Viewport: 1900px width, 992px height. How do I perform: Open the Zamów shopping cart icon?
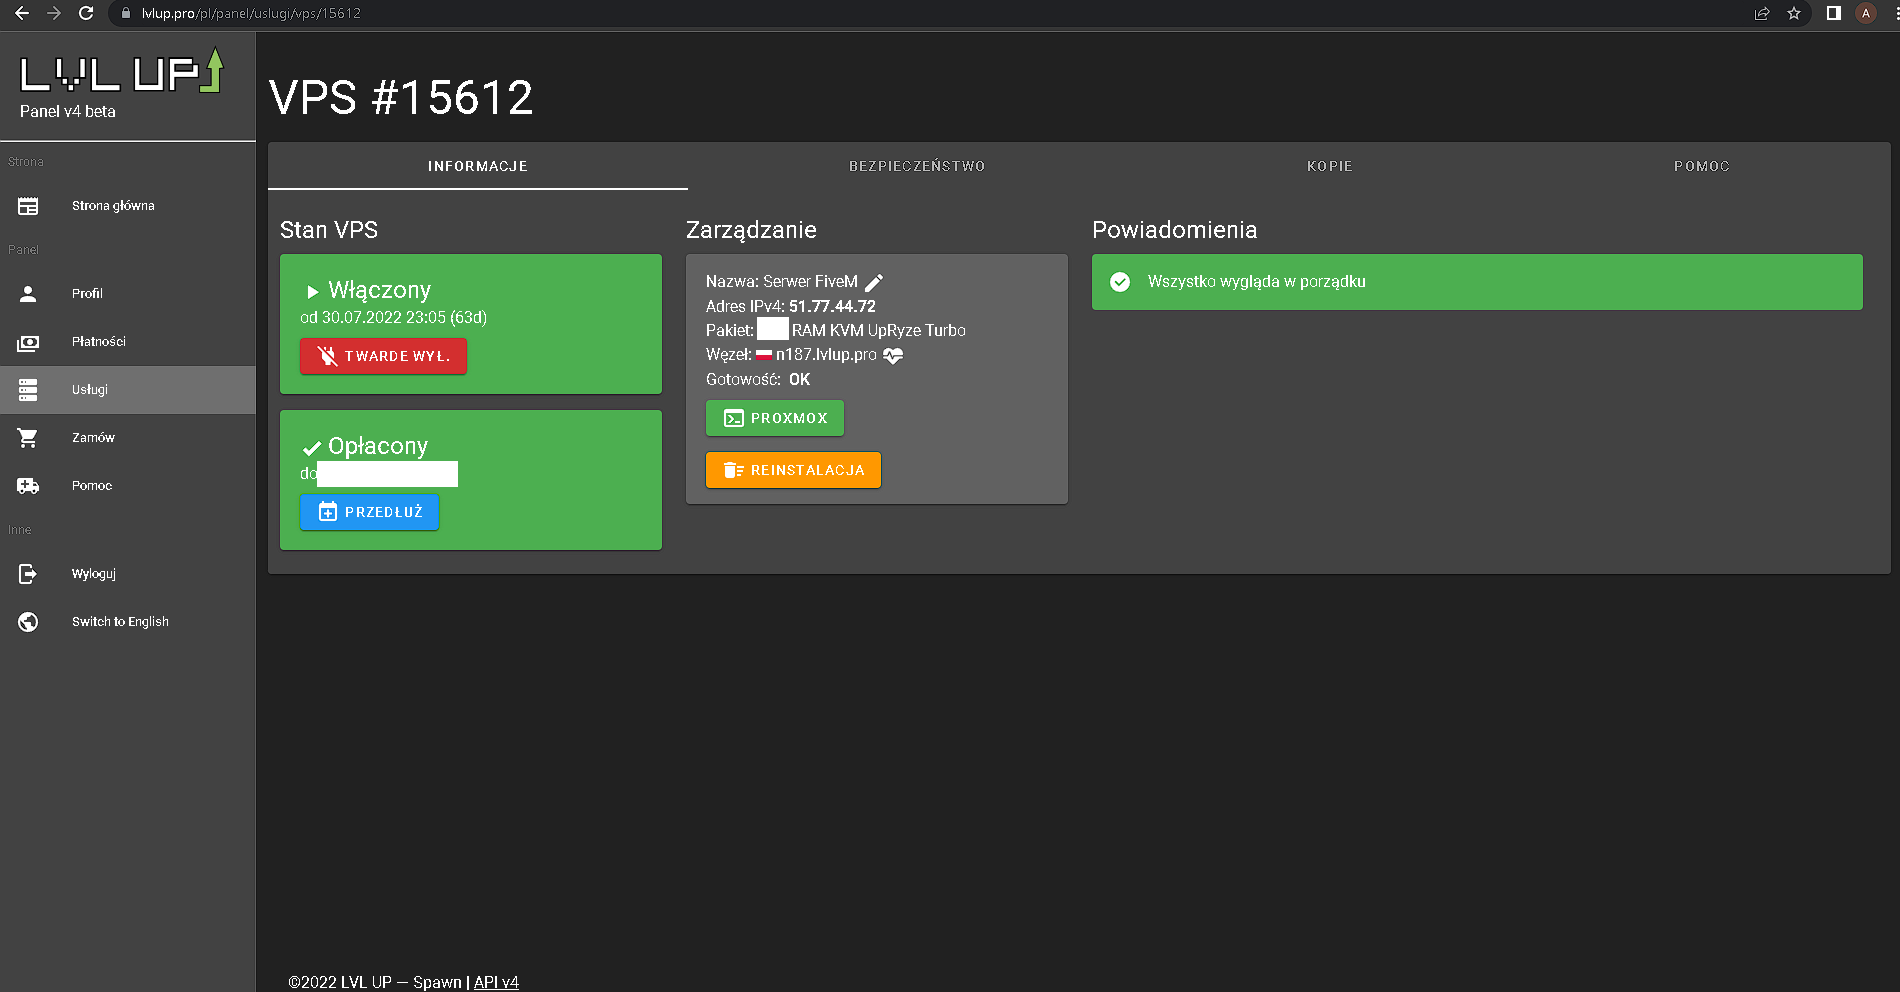[28, 438]
